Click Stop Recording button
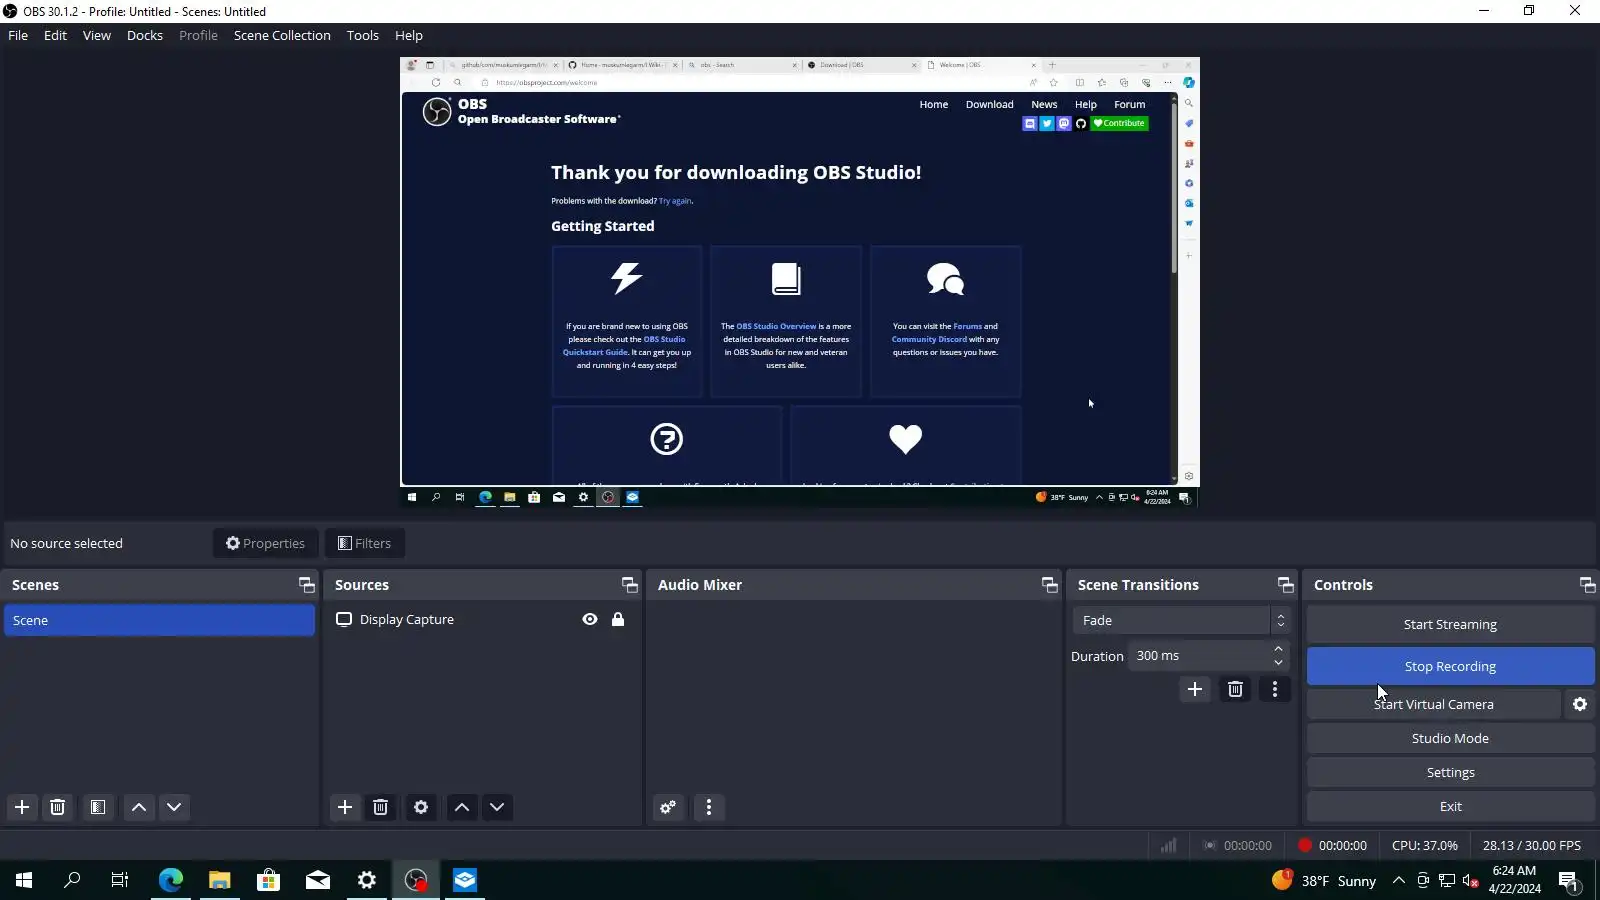Image resolution: width=1600 pixels, height=900 pixels. coord(1450,667)
